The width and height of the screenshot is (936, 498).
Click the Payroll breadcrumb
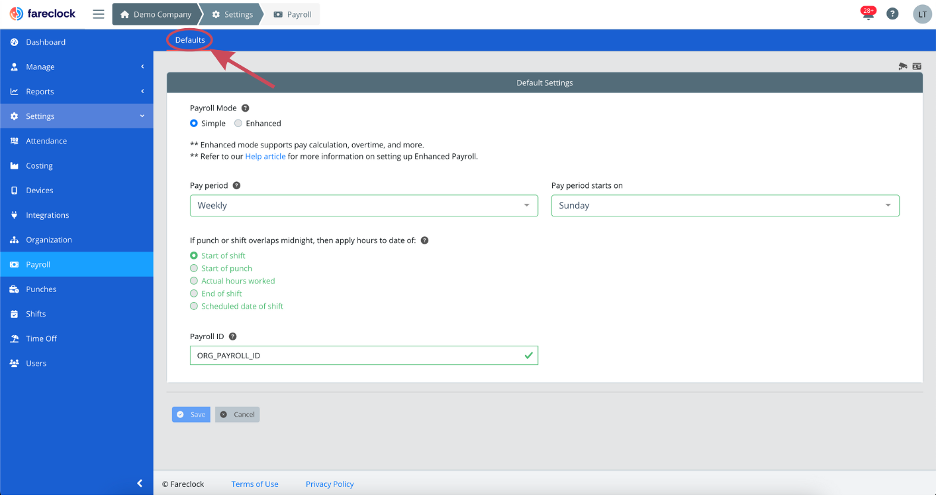click(x=292, y=14)
